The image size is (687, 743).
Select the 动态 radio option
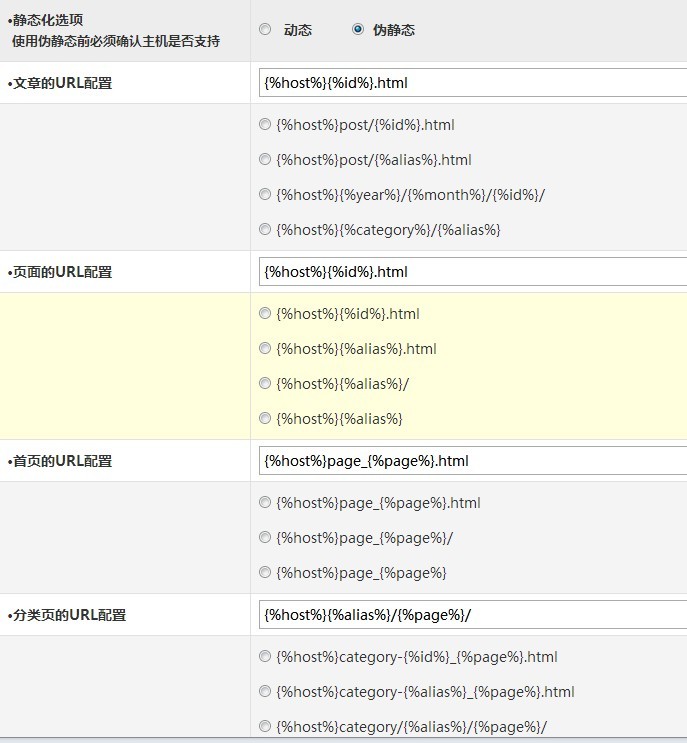coord(265,30)
